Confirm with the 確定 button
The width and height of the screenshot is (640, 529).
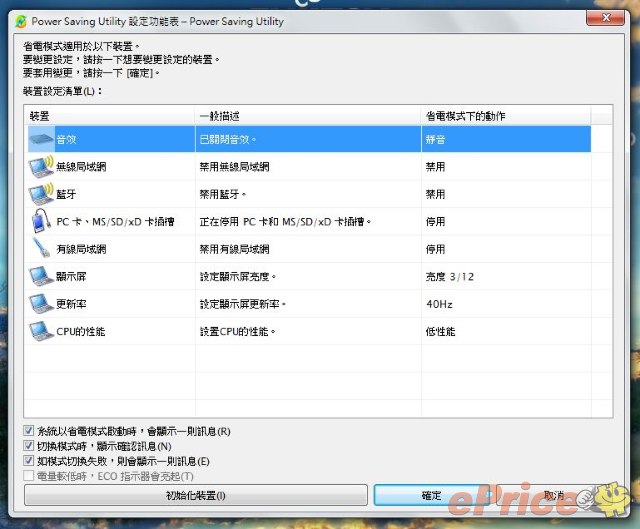click(432, 496)
